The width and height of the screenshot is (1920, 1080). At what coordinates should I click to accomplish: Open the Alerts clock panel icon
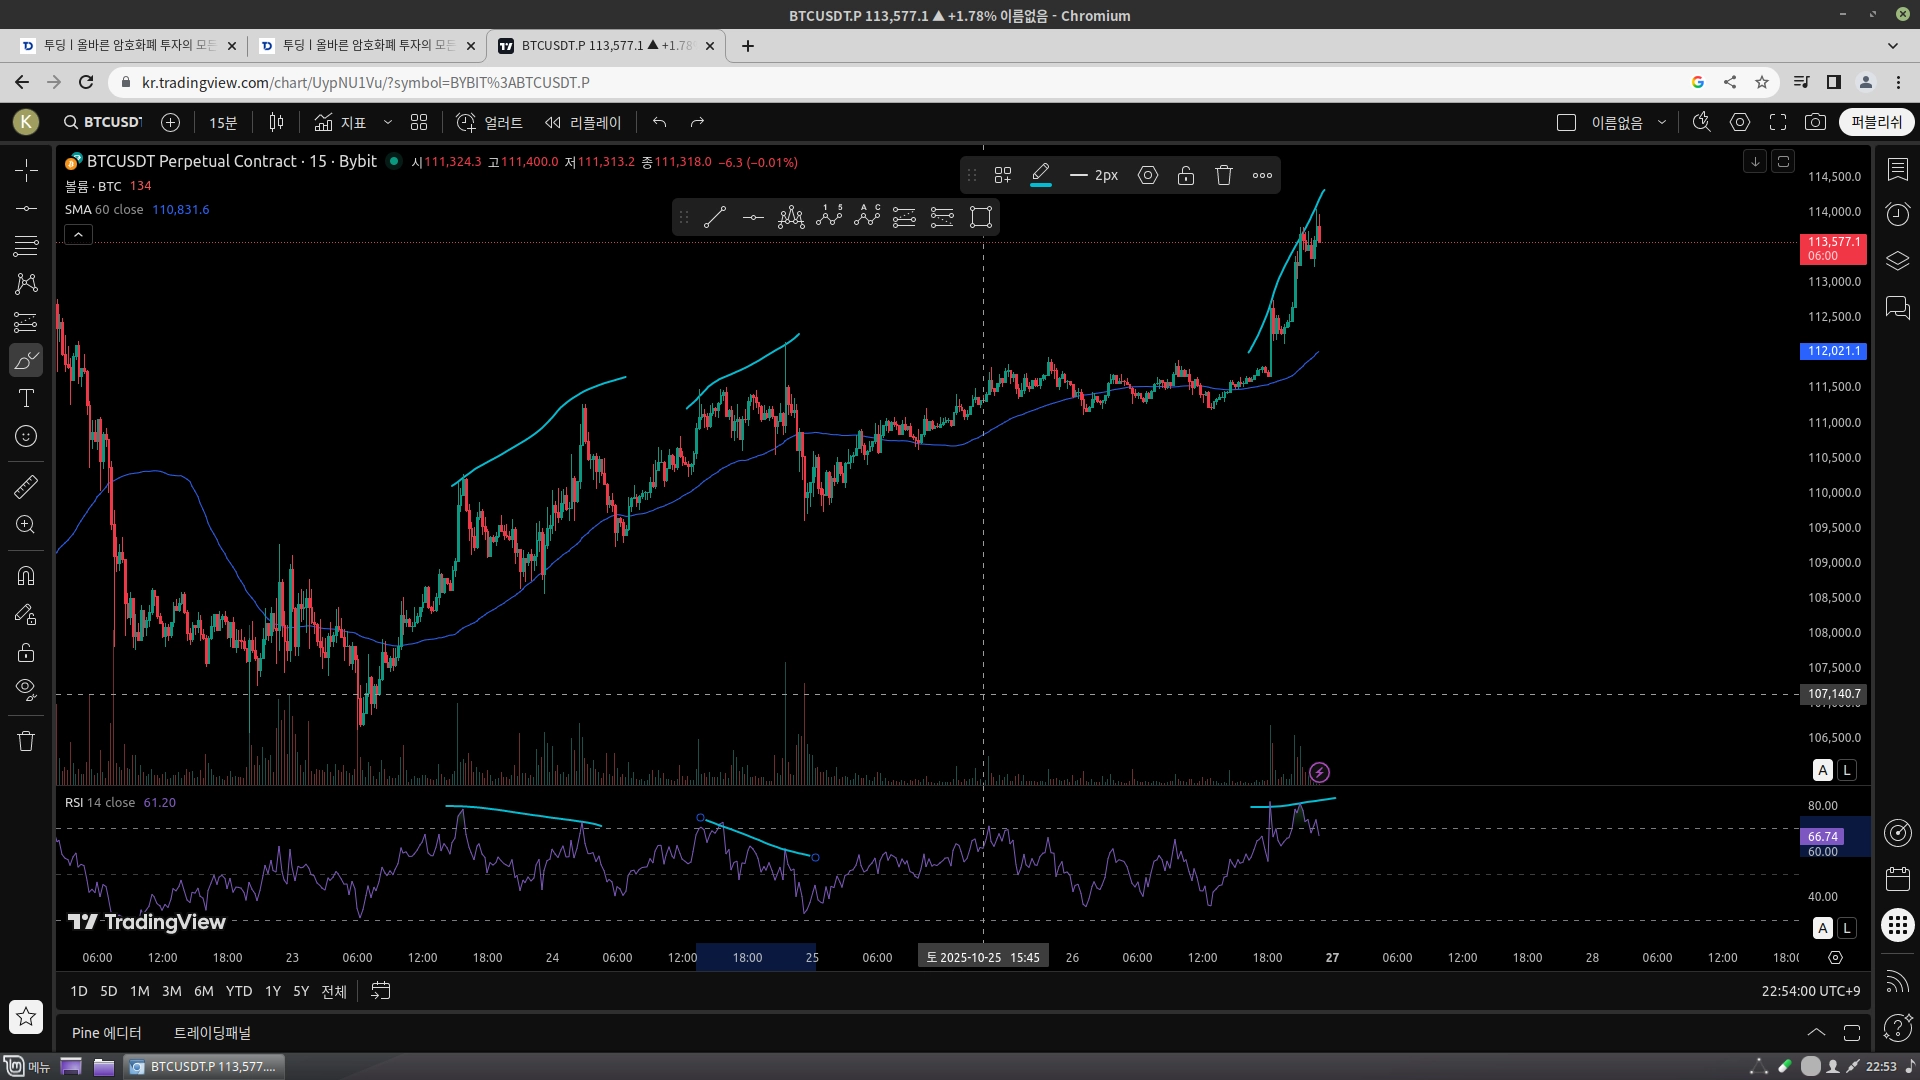click(1897, 214)
